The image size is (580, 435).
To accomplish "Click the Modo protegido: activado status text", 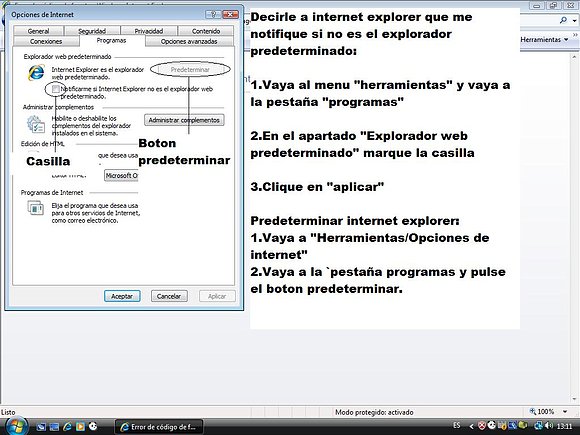I will coord(374,412).
